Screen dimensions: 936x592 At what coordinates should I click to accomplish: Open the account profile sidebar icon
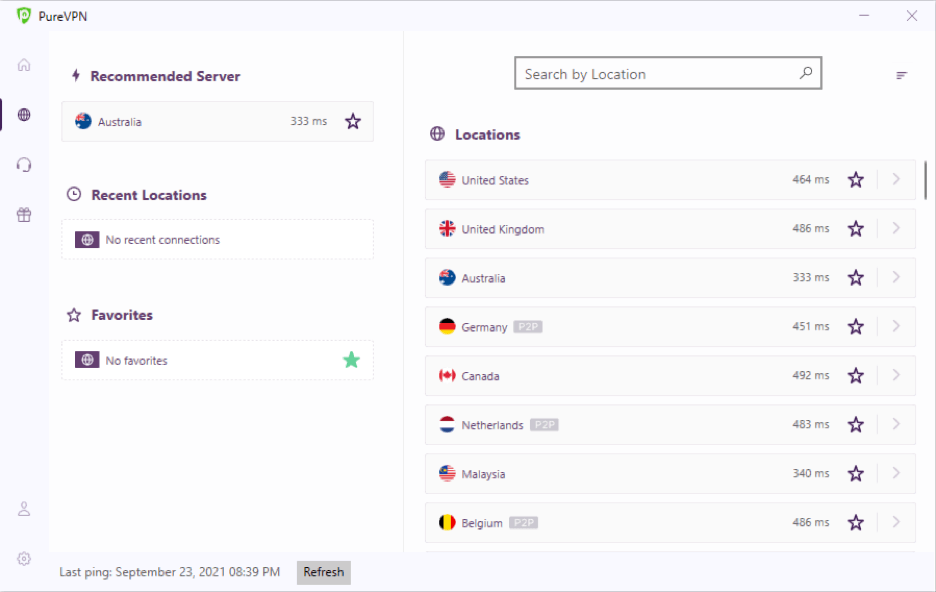point(24,508)
